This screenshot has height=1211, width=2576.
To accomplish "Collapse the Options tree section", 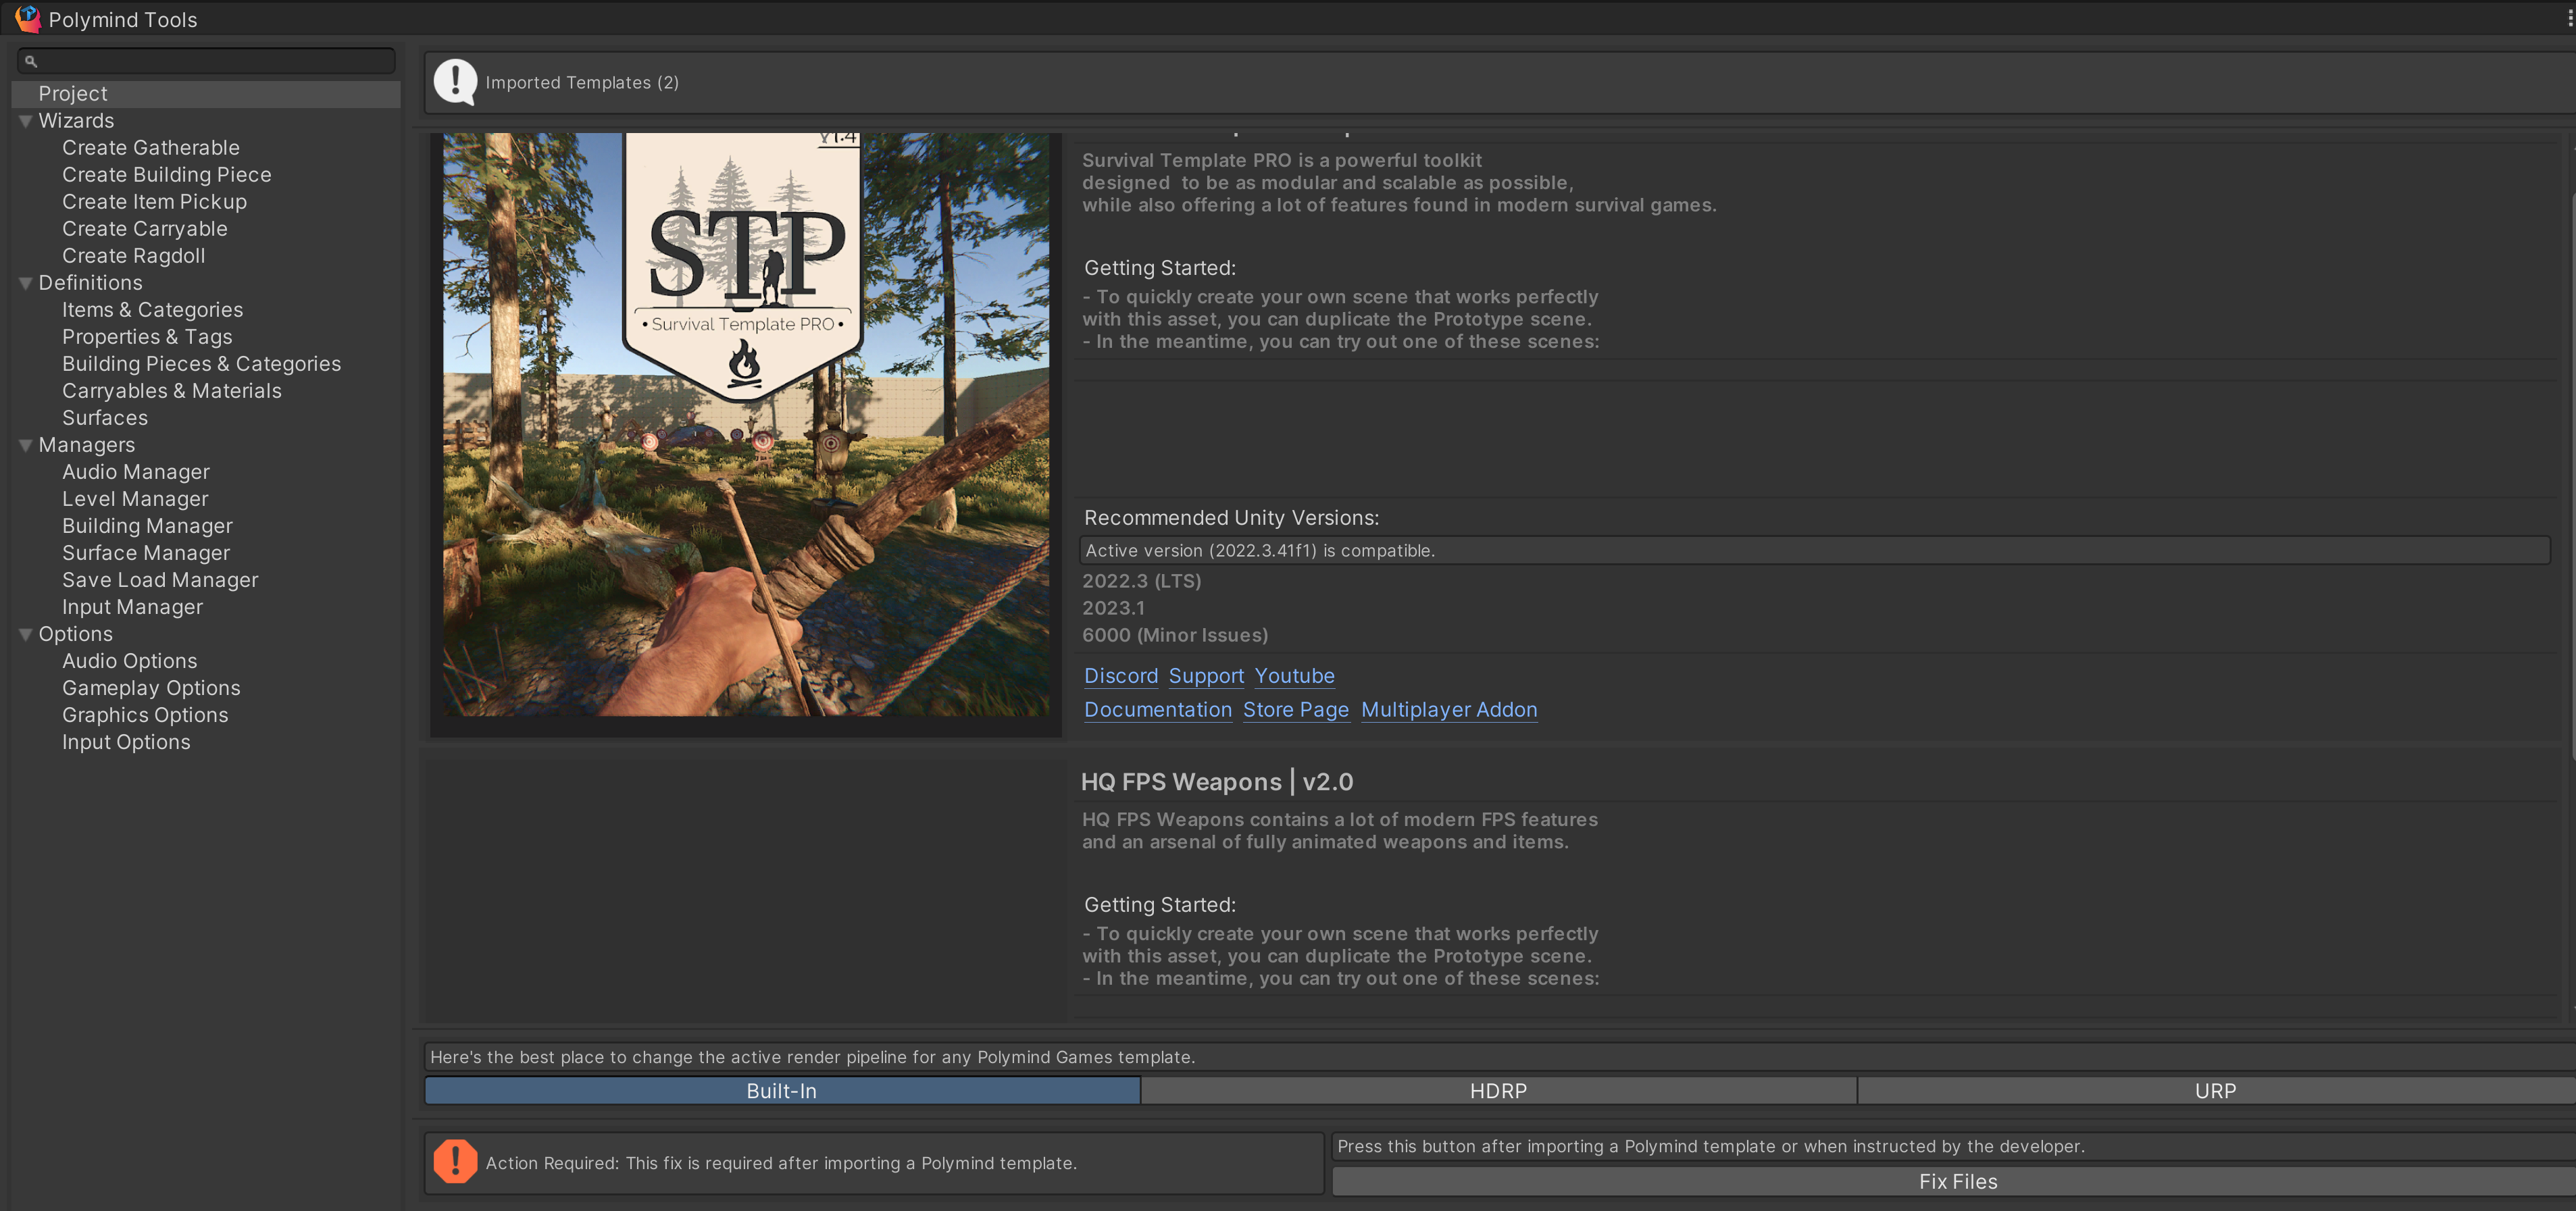I will click(x=26, y=634).
